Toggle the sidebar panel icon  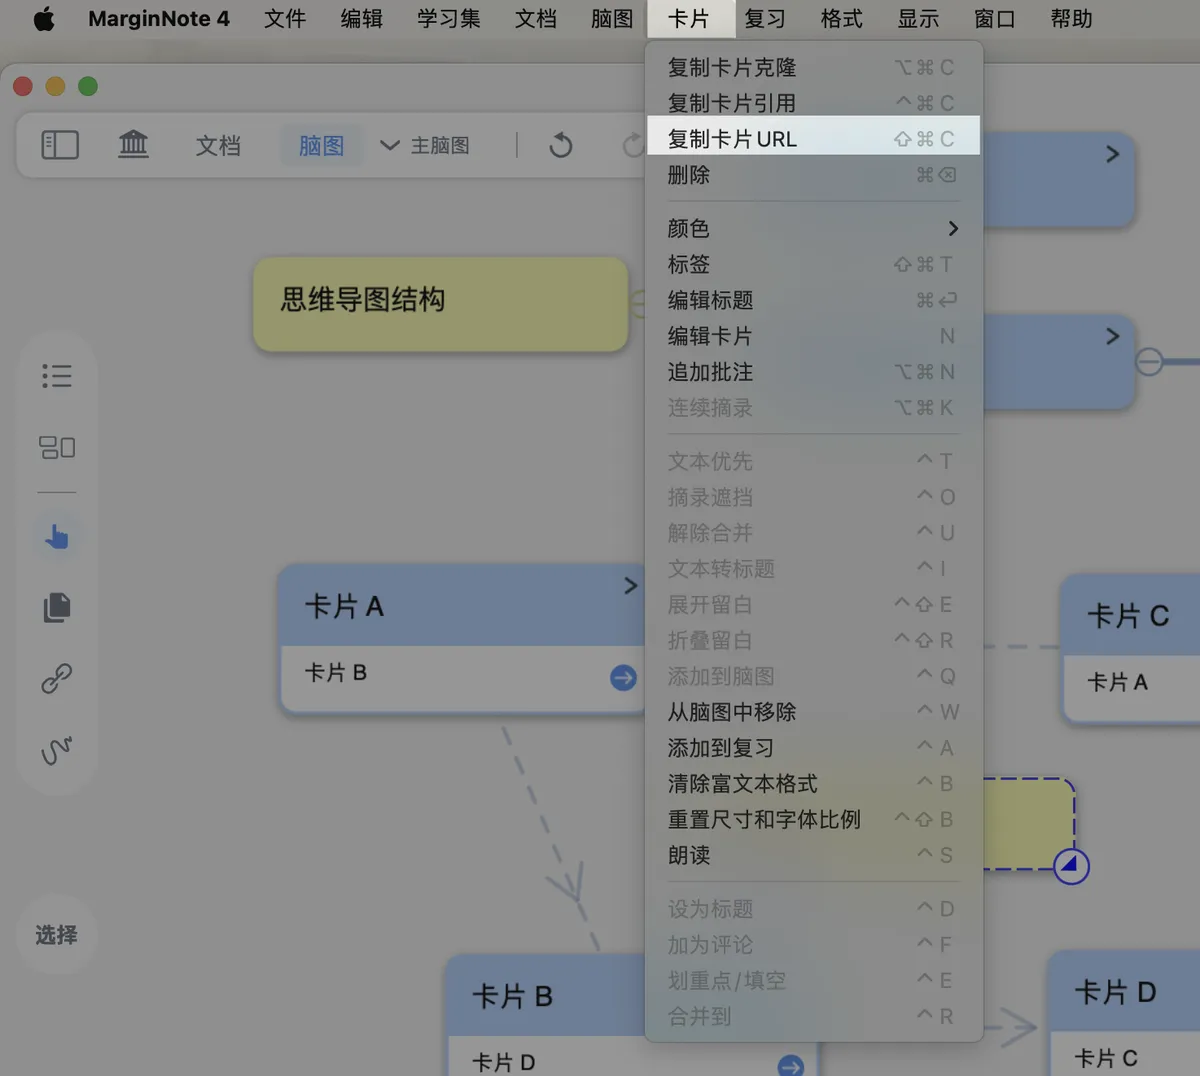60,145
